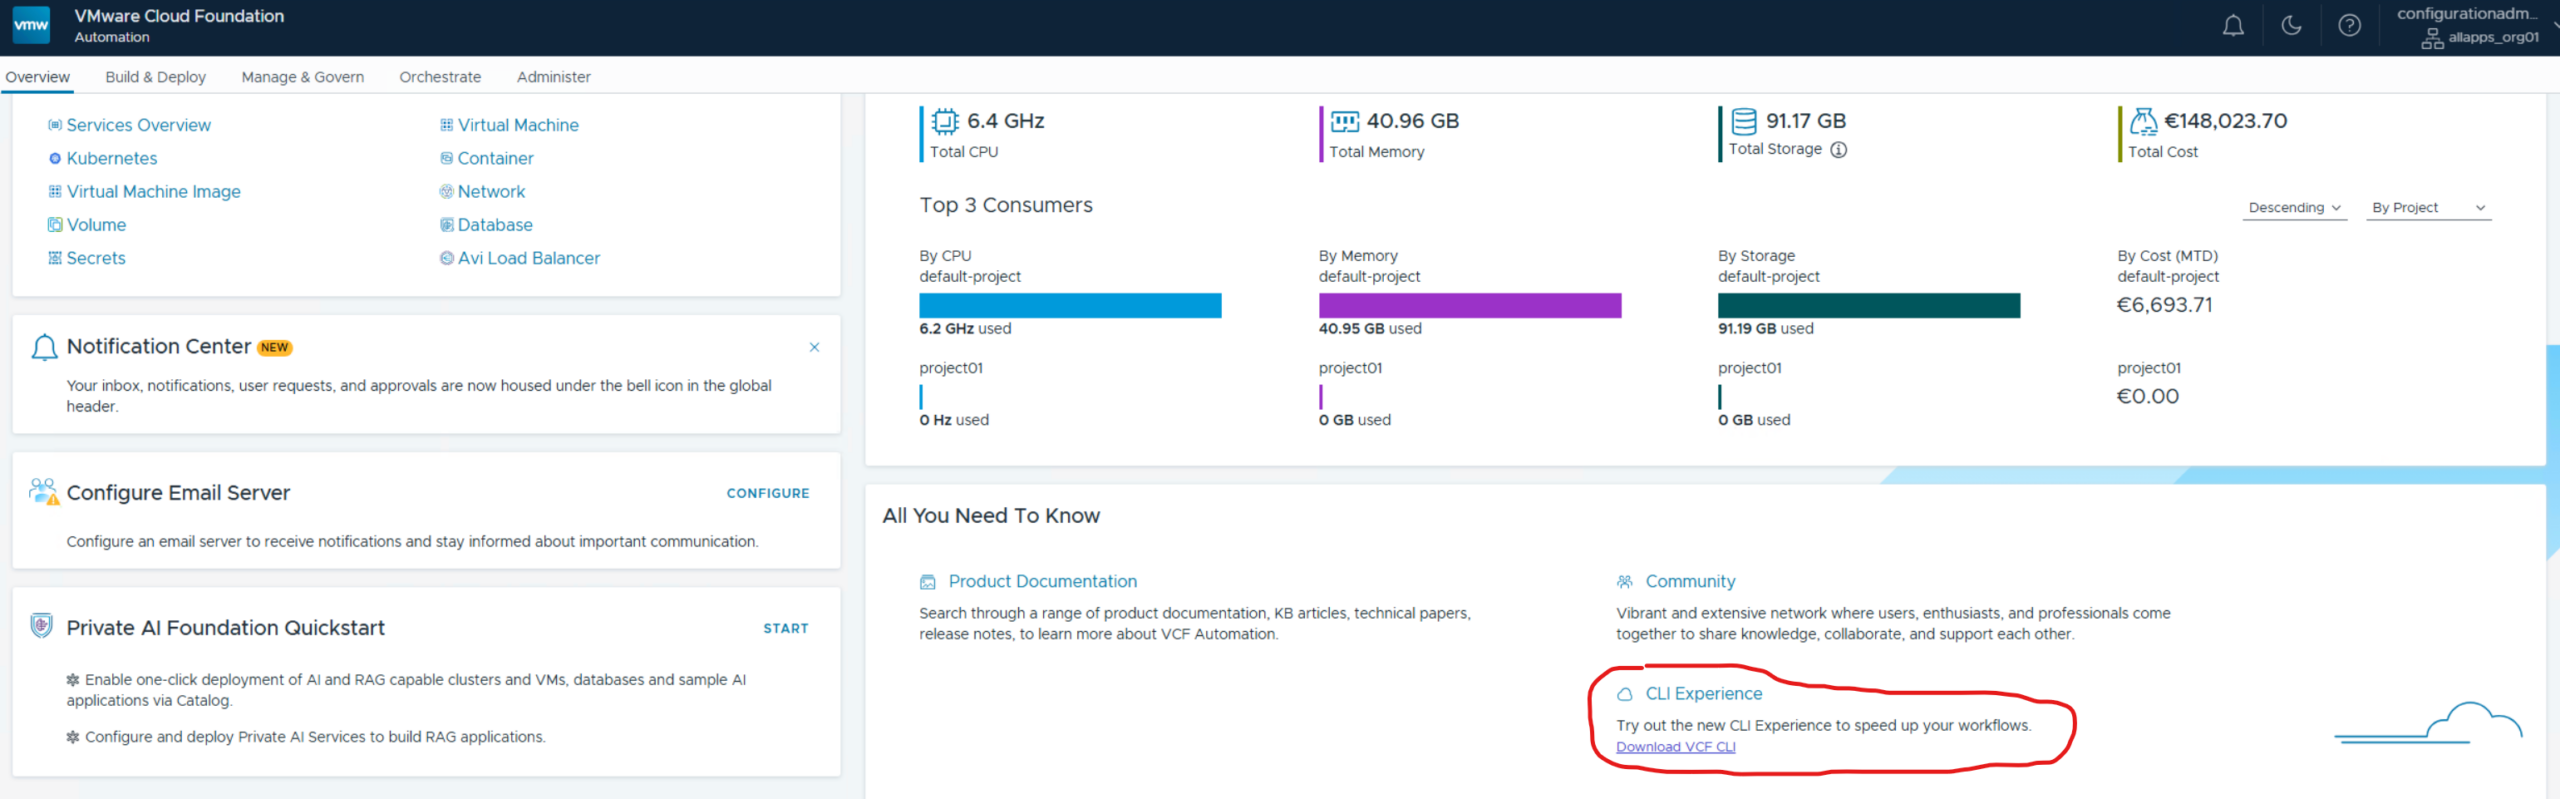Click the default-project CPU usage bar
This screenshot has width=2560, height=799.
point(1070,305)
